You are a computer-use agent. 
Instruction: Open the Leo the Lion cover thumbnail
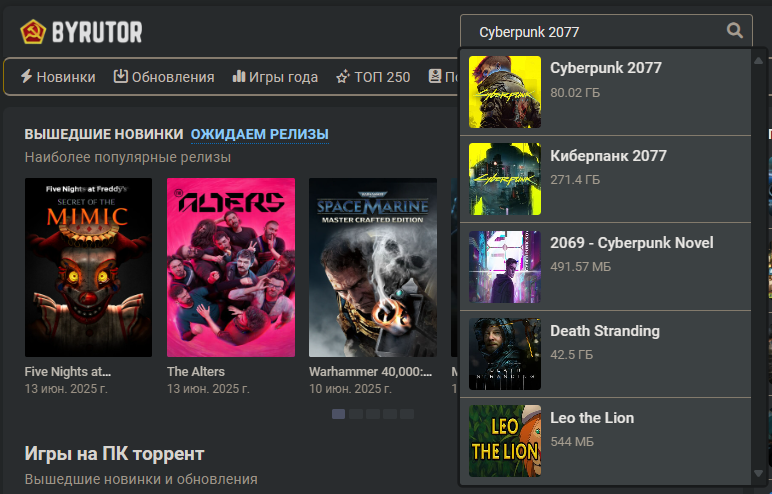[x=505, y=441]
